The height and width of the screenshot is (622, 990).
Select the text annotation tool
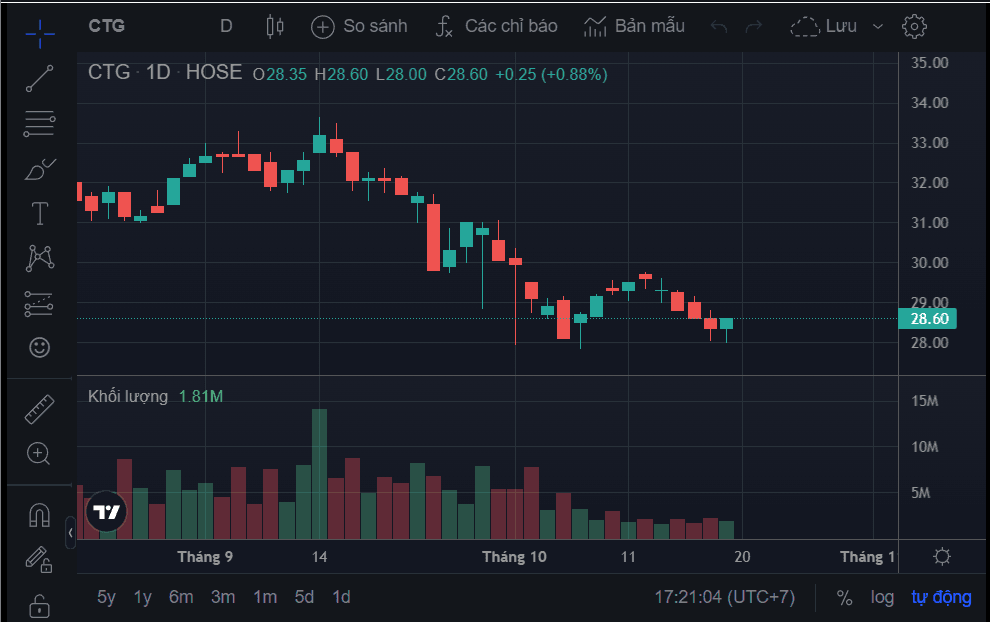pos(39,212)
